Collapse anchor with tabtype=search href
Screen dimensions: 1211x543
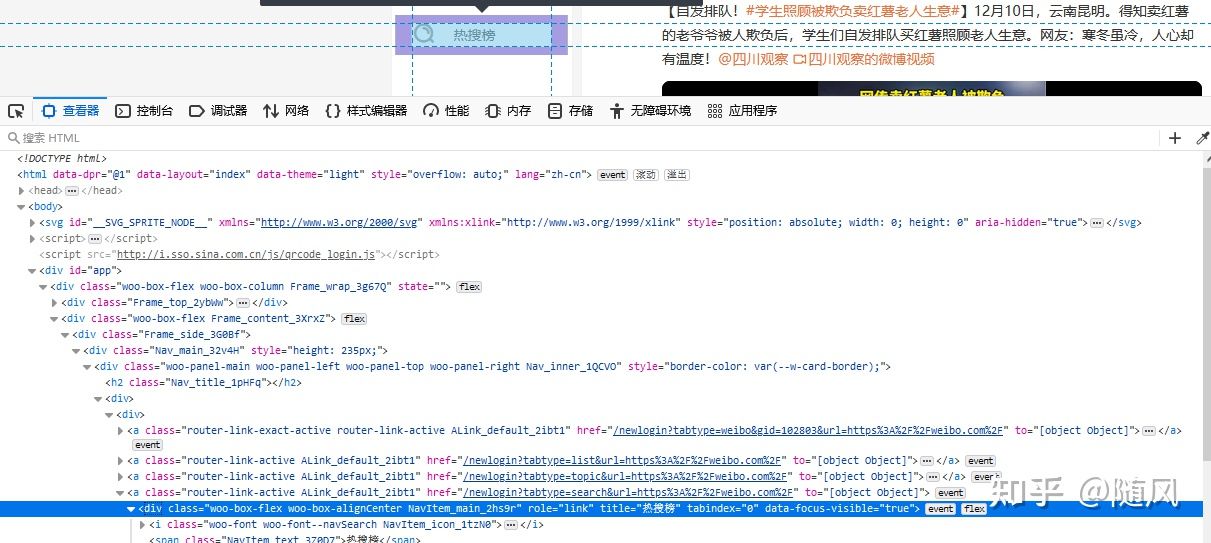pos(120,493)
